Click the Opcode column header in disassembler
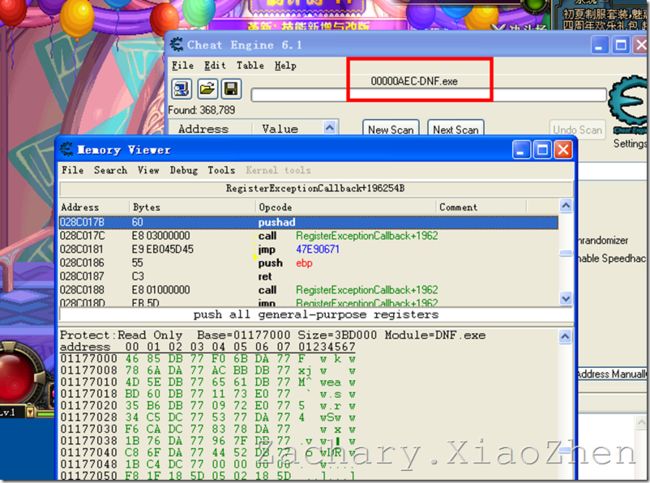The height and width of the screenshot is (483, 650). click(346, 207)
